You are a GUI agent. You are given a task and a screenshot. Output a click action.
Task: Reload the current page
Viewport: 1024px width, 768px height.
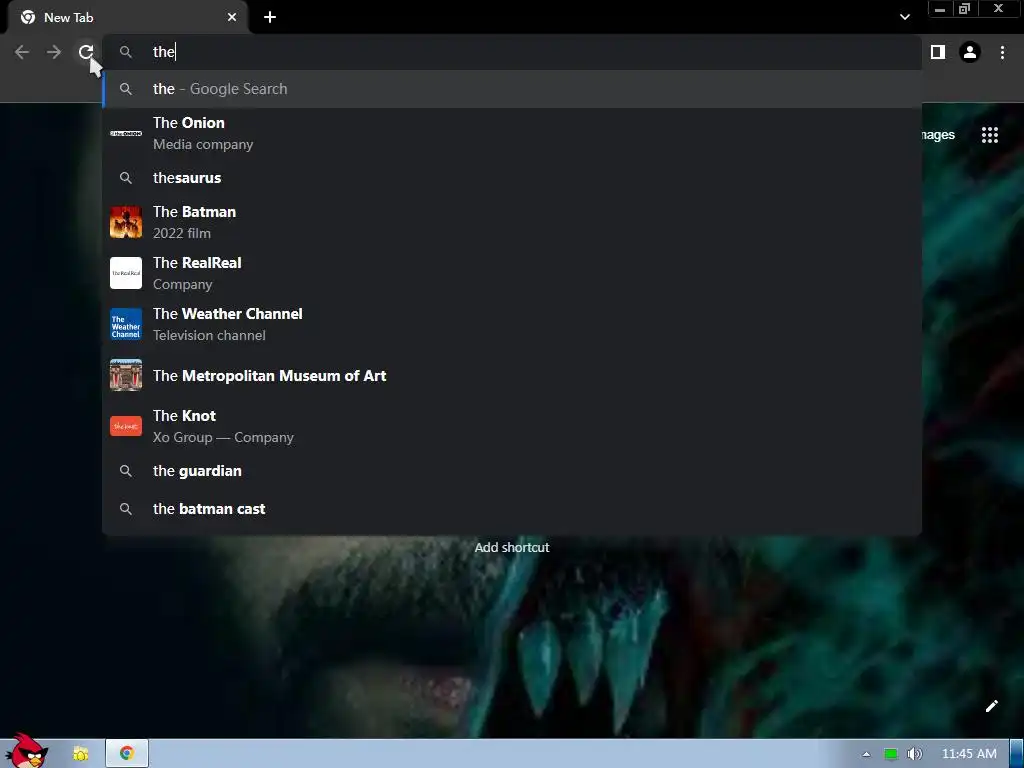click(x=86, y=52)
